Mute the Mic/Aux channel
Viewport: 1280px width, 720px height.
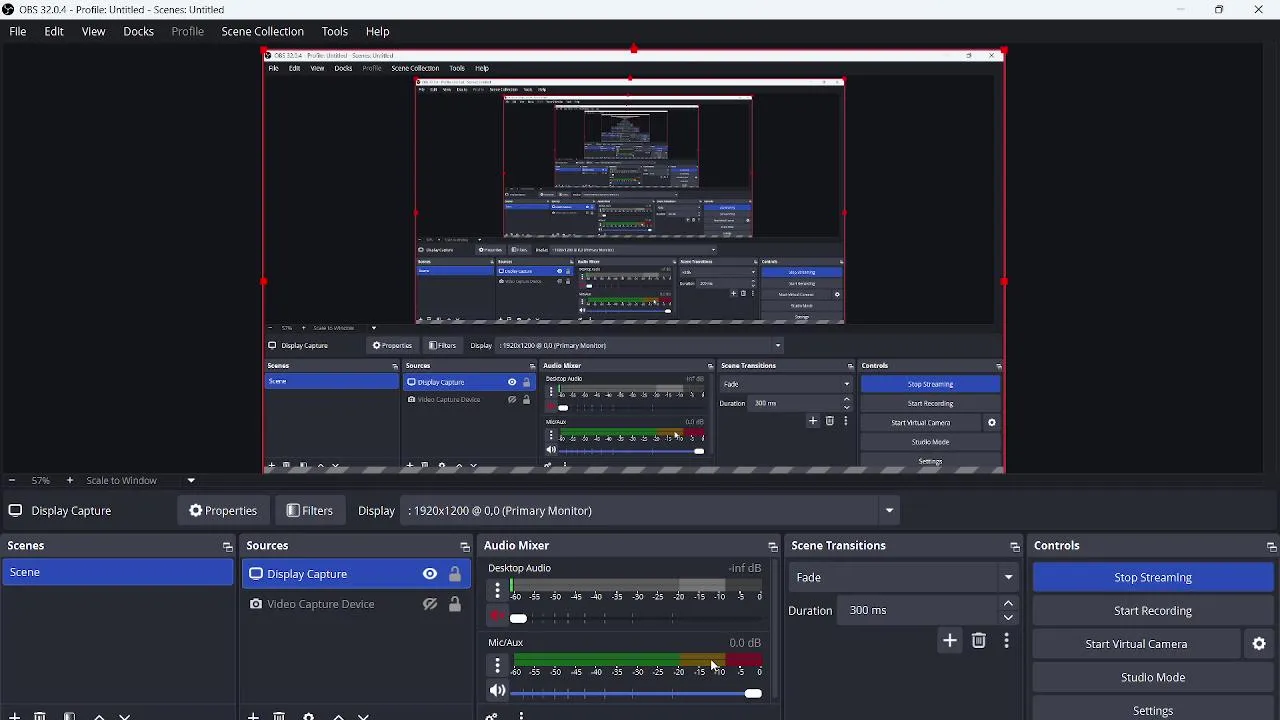pos(497,691)
